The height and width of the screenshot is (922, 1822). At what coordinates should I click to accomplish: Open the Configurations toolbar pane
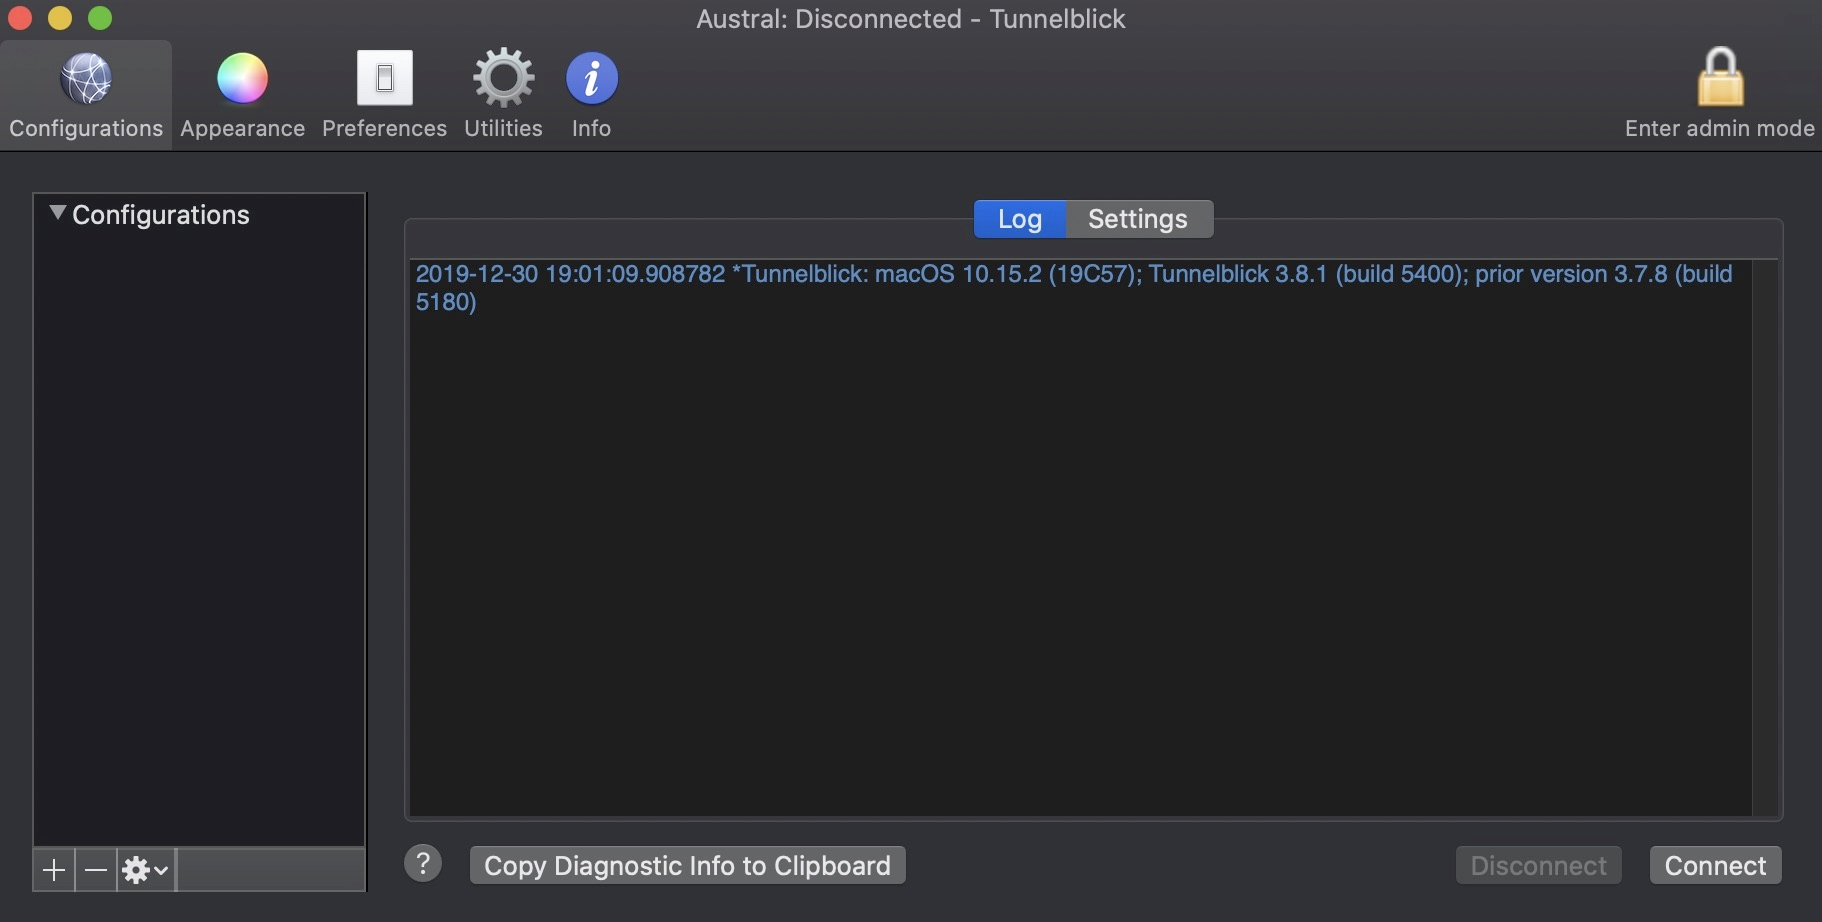[86, 96]
